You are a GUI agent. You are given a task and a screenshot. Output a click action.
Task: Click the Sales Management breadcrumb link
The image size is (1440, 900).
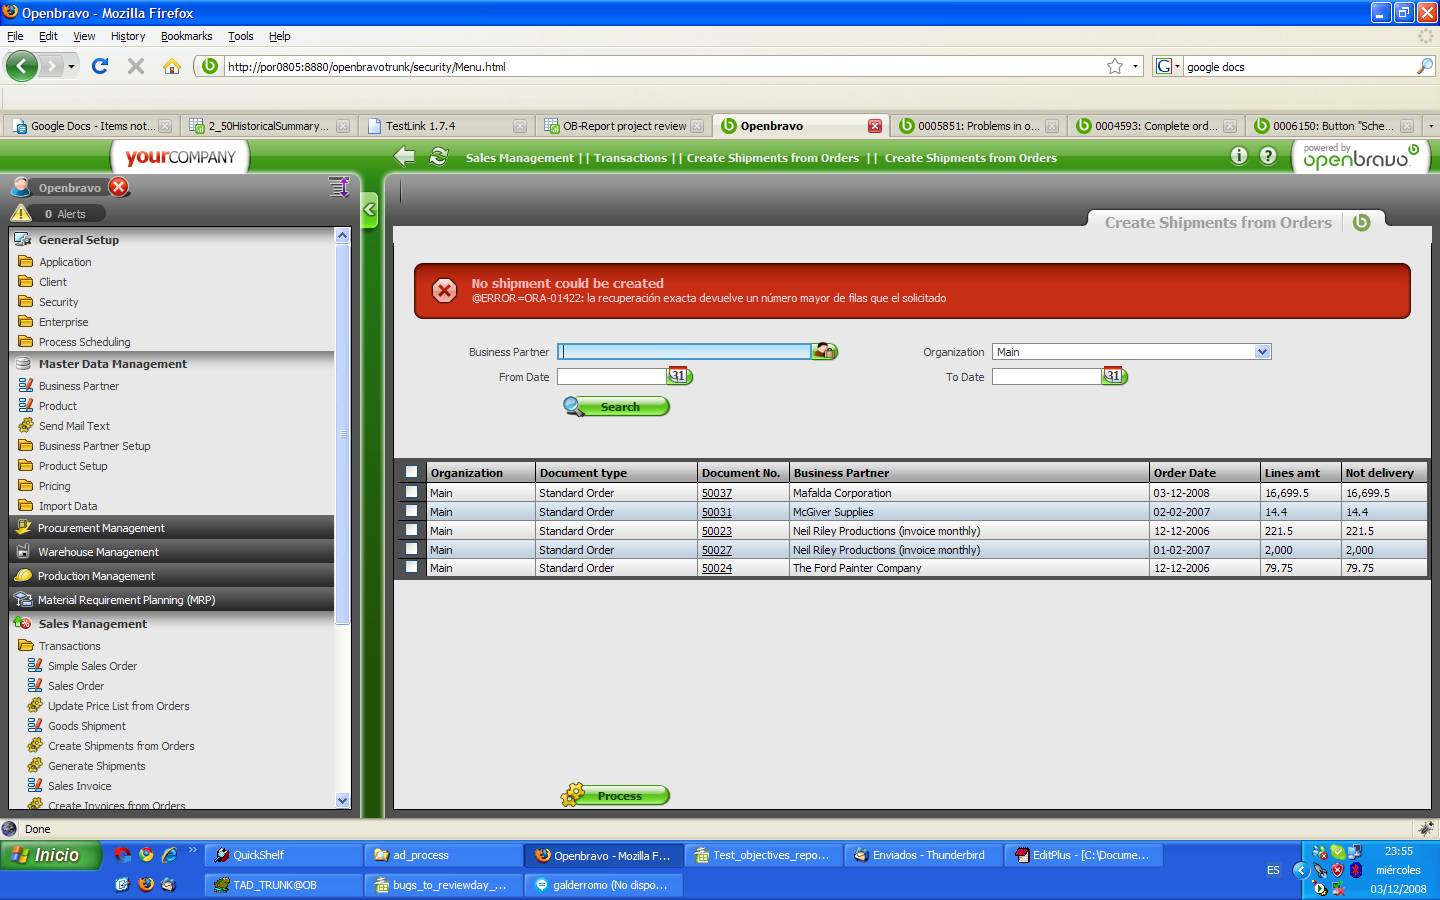520,158
